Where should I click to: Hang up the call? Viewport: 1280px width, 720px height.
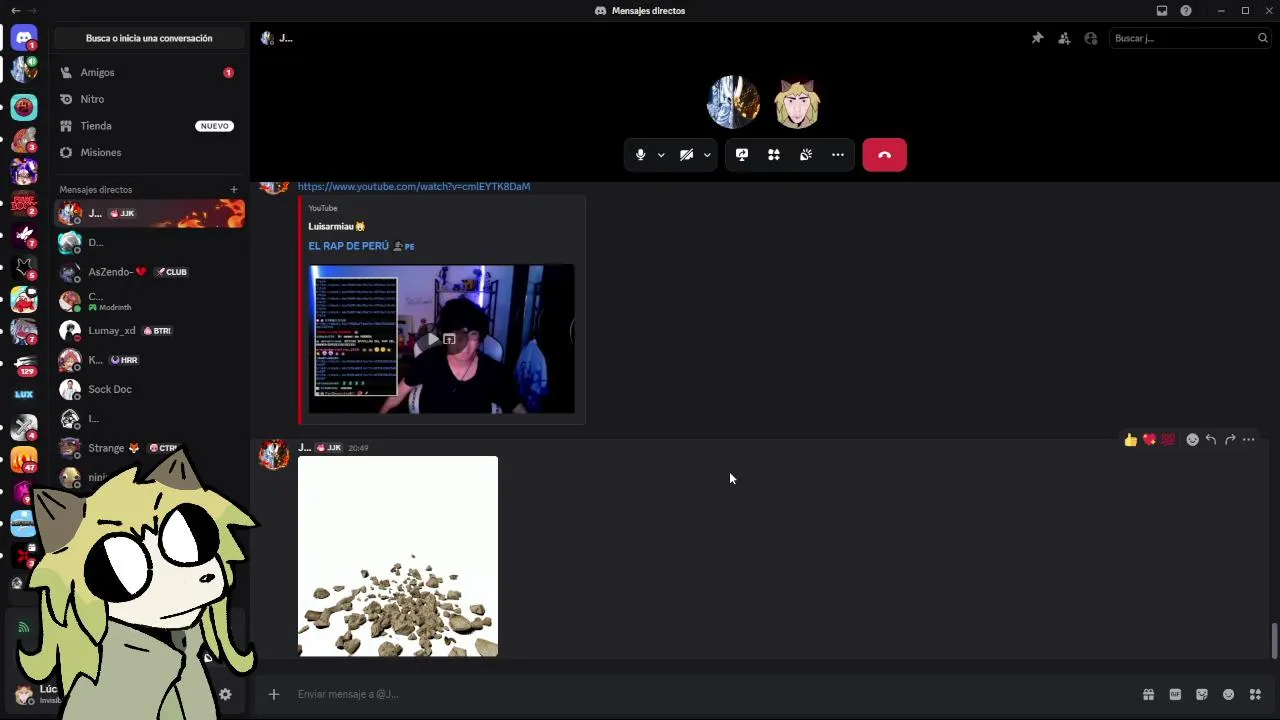[884, 155]
